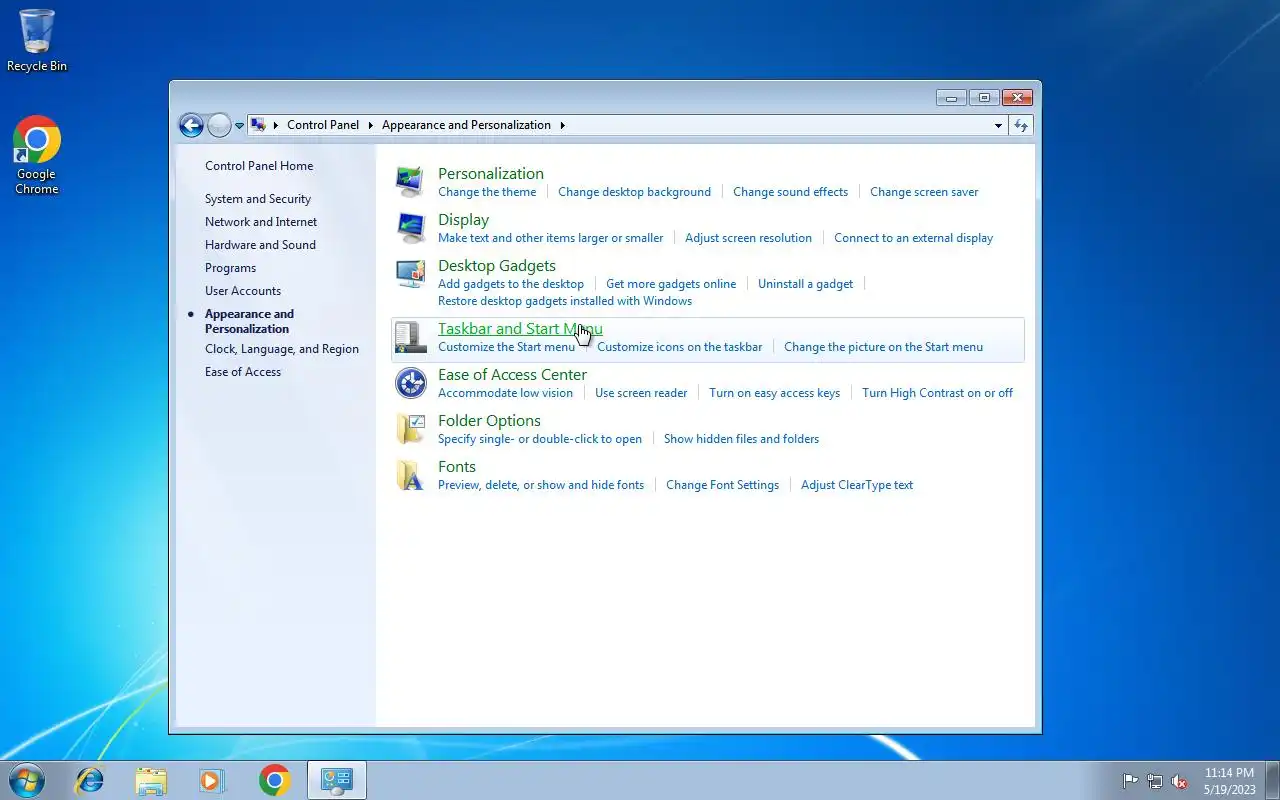This screenshot has height=800, width=1280.
Task: Open the taskbar clock showing 11:14 PM
Action: (1229, 781)
